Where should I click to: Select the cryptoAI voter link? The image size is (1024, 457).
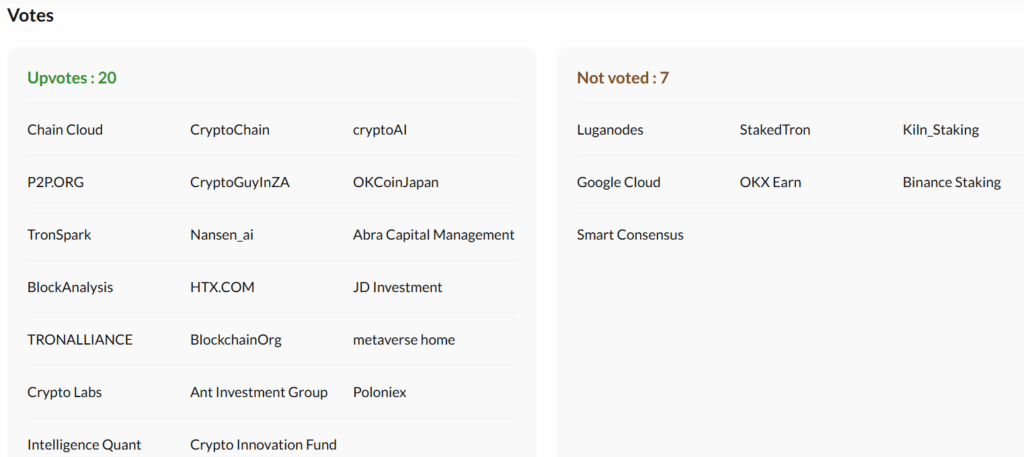380,130
